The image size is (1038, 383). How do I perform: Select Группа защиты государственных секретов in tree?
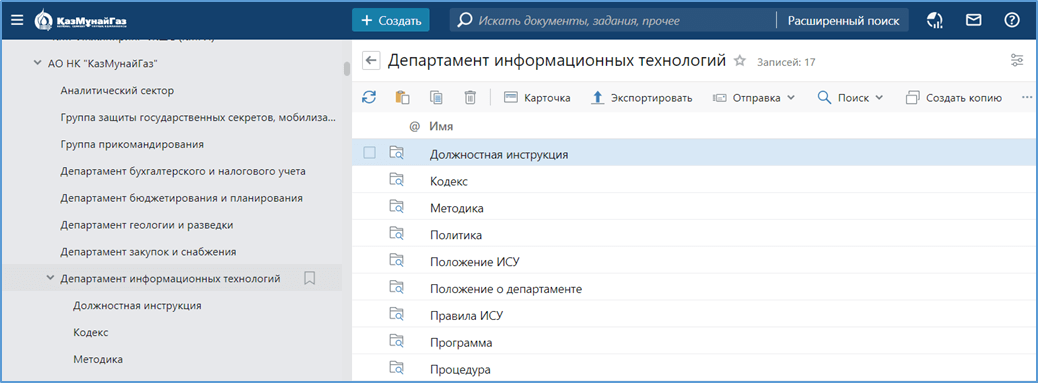(198, 117)
